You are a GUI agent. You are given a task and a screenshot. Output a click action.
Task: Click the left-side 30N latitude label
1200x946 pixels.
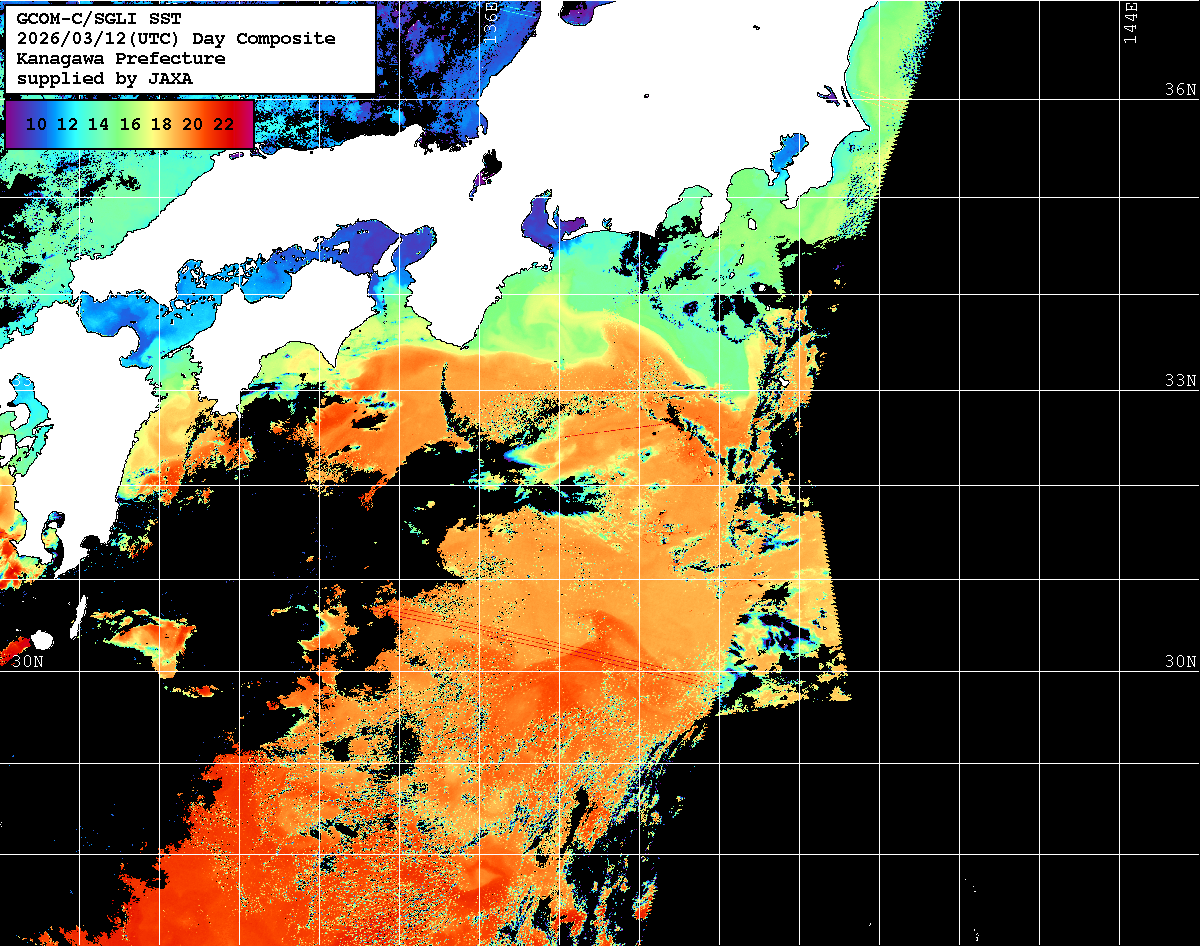coord(28,661)
